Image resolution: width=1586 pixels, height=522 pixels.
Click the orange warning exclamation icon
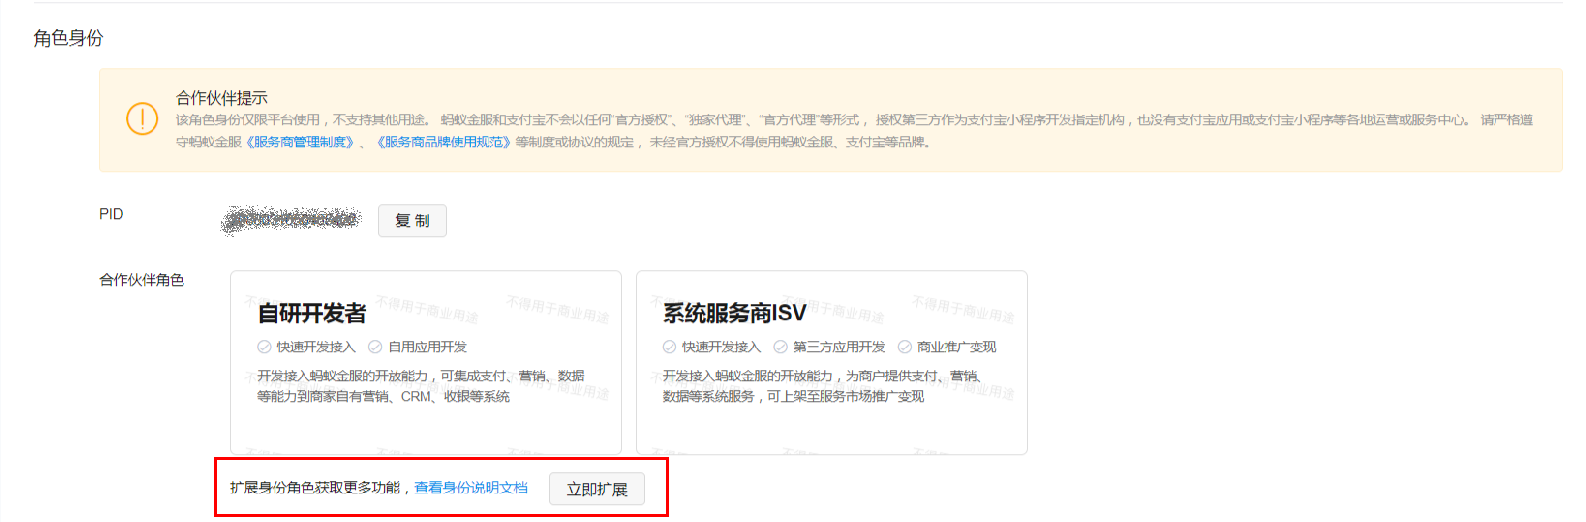[x=142, y=119]
